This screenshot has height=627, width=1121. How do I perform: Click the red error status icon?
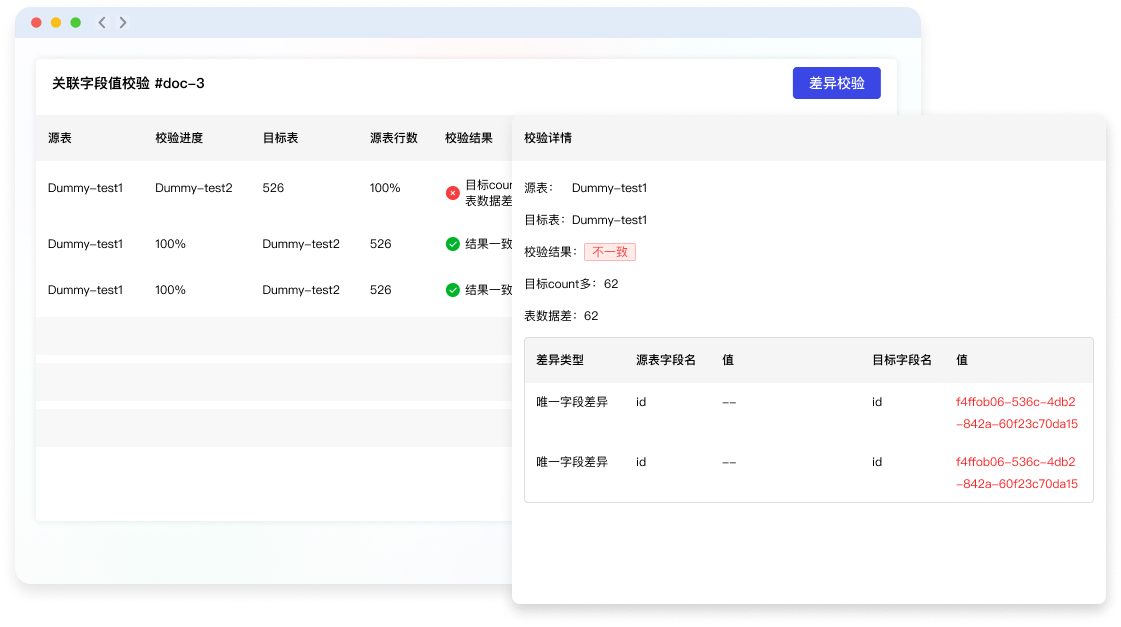452,193
